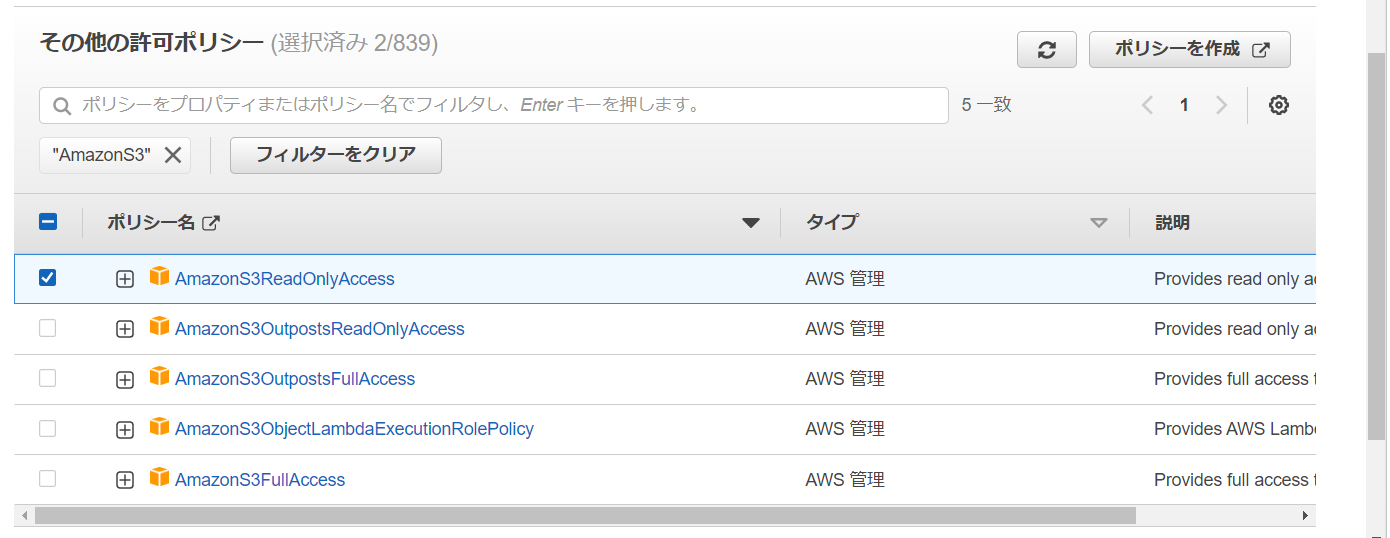The image size is (1390, 538).
Task: Check AmazonS3ObjectLambdaExecutionRolePolicy checkbox
Action: coord(47,428)
